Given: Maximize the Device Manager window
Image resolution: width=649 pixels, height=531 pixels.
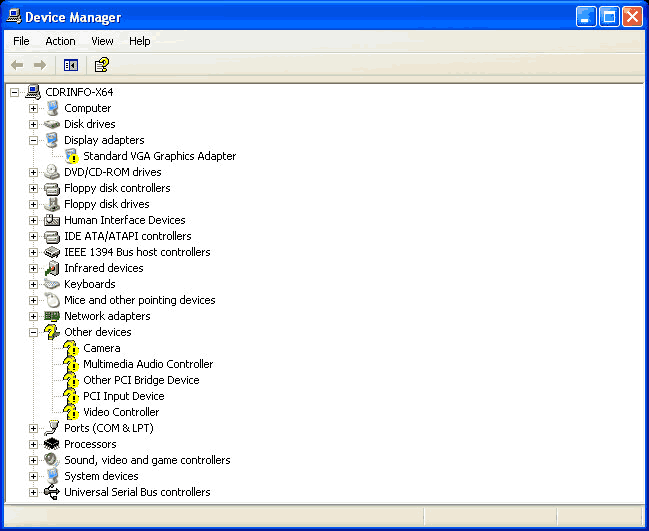Looking at the screenshot, I should point(609,17).
